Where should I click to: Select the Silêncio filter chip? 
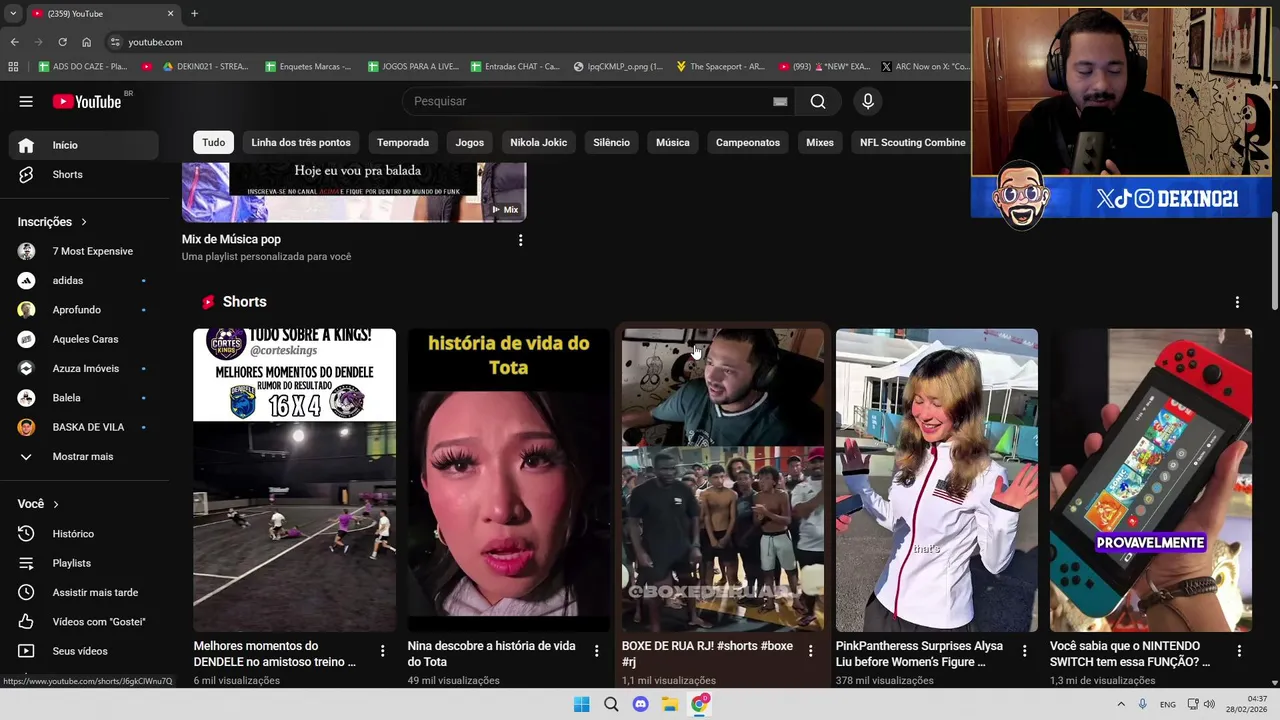point(612,142)
